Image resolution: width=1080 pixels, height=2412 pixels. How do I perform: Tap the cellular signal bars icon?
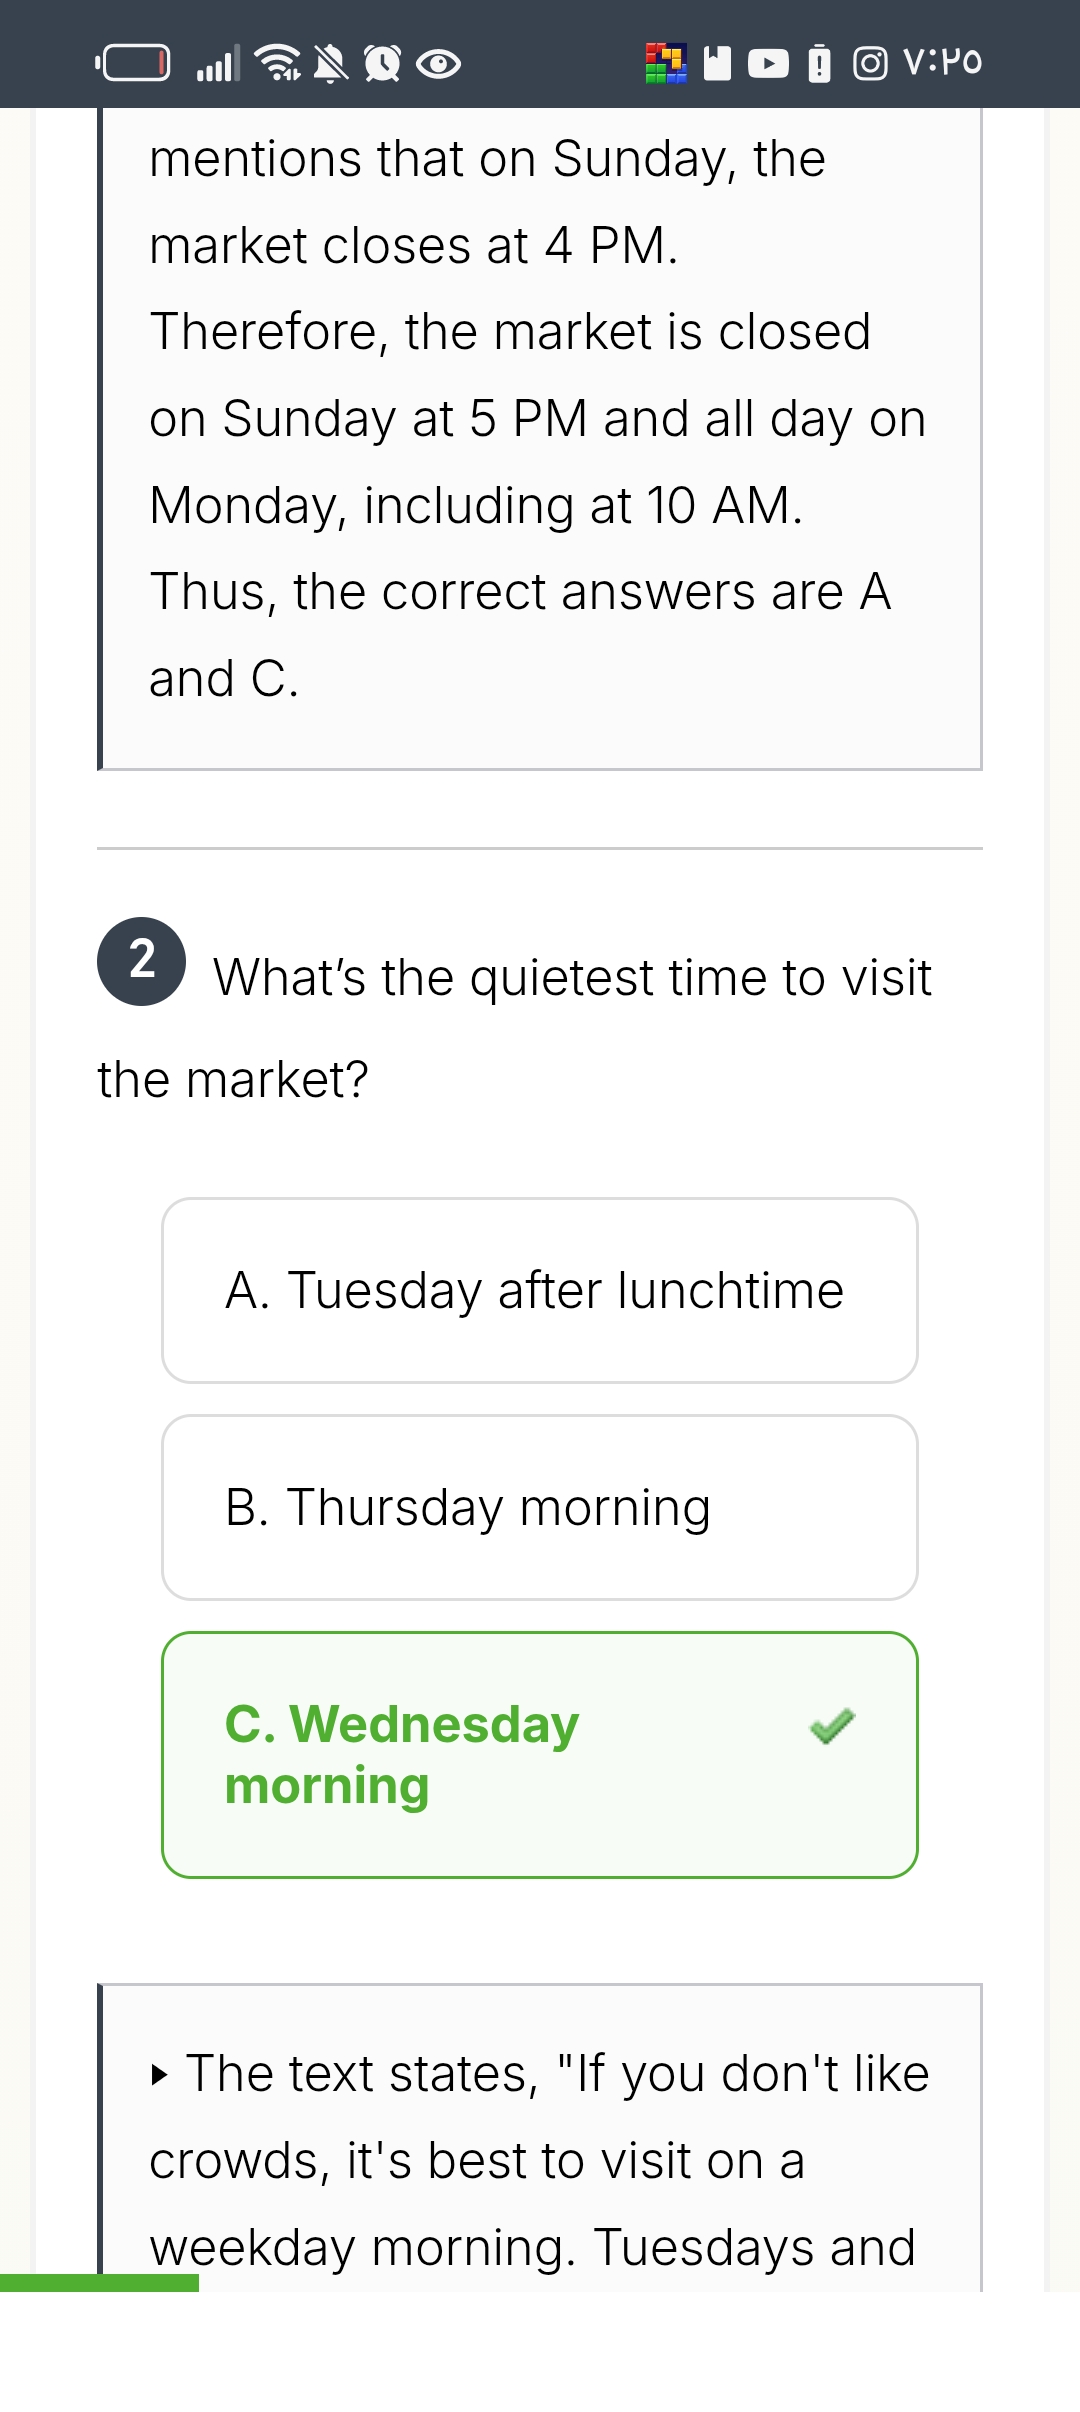pyautogui.click(x=217, y=64)
